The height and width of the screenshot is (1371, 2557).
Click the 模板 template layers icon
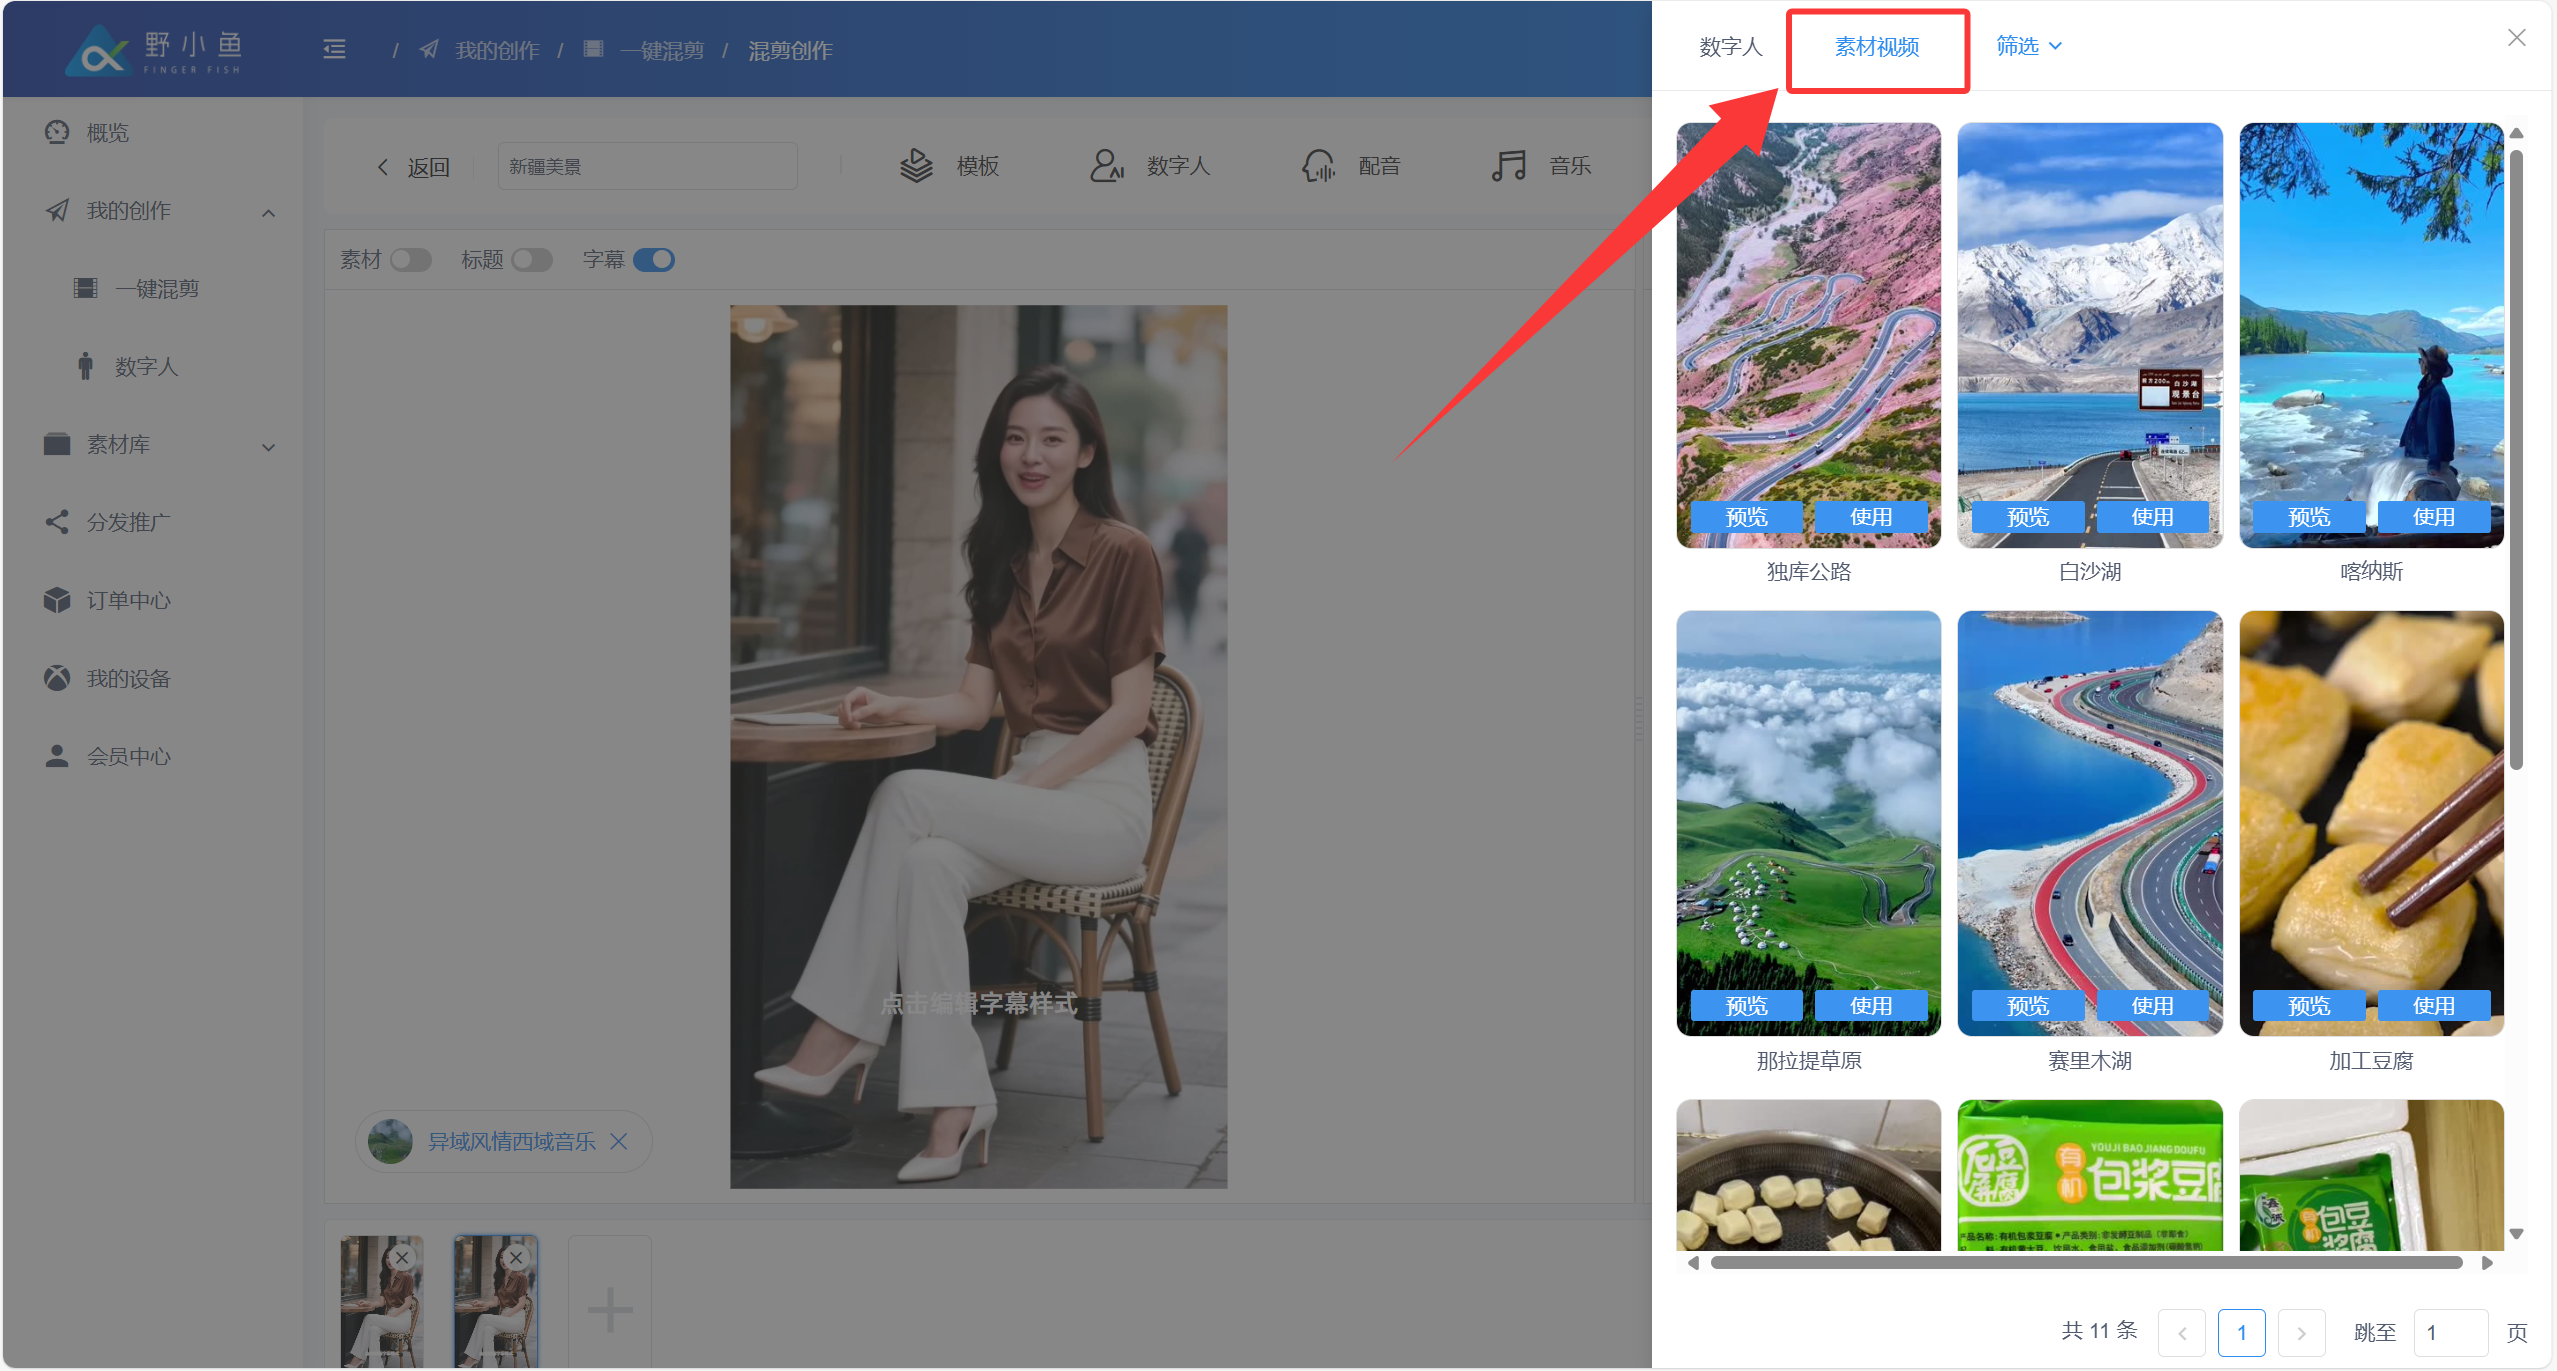pyautogui.click(x=915, y=166)
